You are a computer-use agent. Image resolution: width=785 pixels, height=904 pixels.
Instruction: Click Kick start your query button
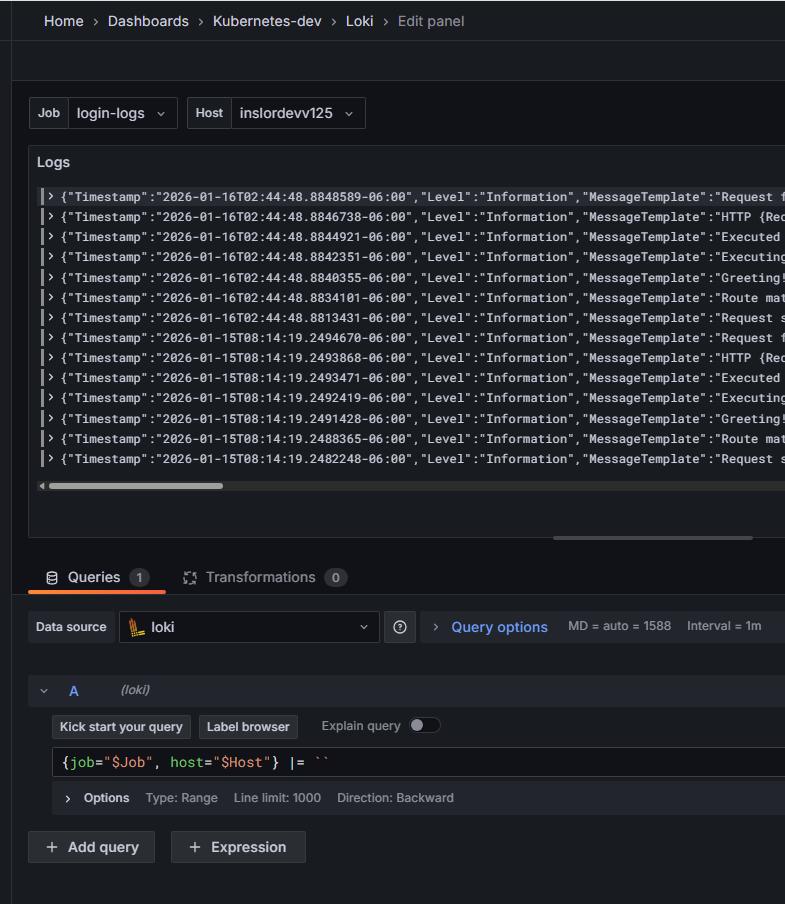click(121, 726)
